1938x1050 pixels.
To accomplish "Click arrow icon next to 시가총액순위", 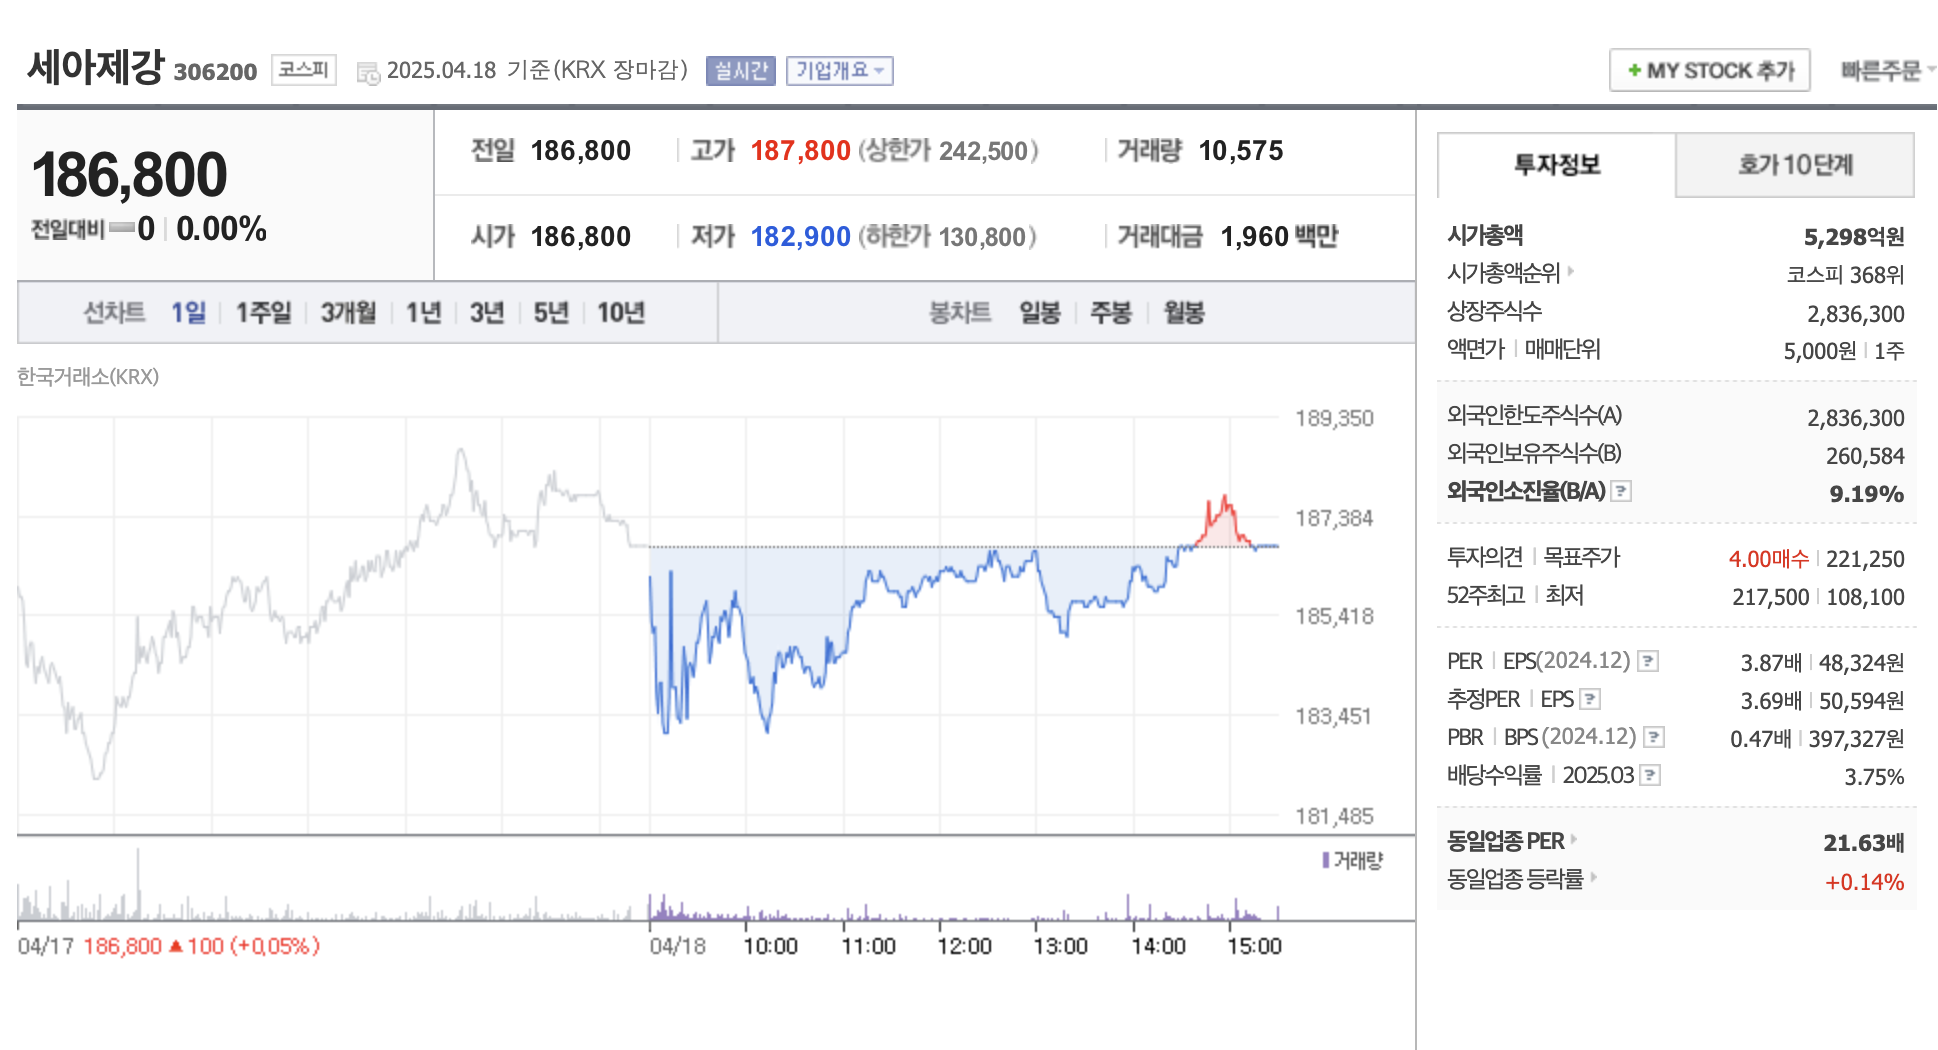I will pyautogui.click(x=1571, y=270).
